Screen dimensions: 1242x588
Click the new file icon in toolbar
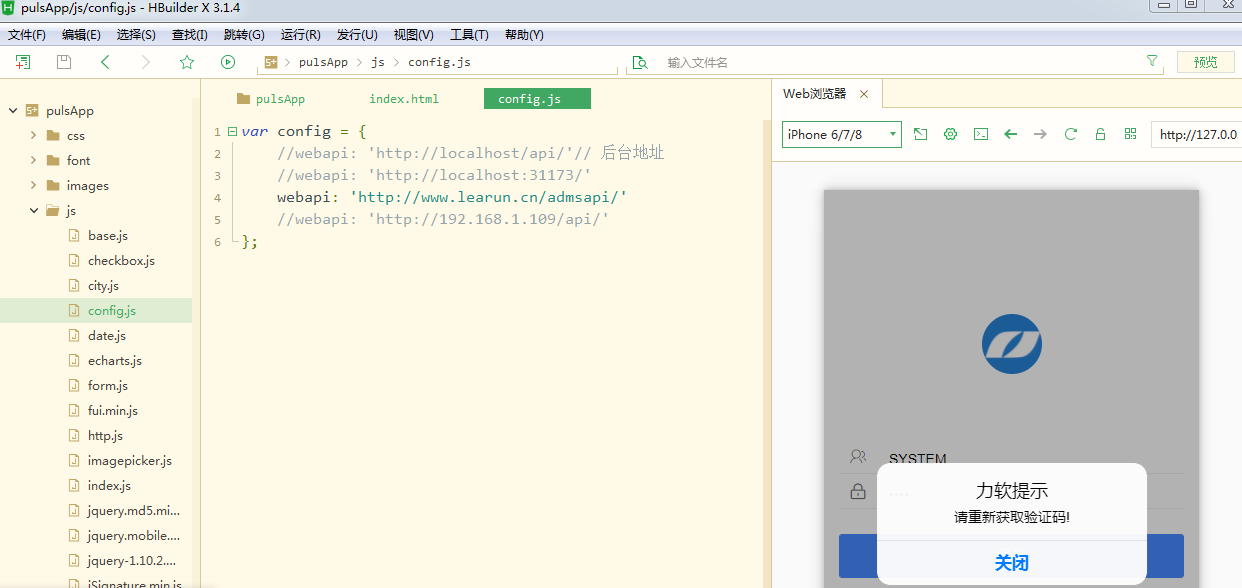pos(23,62)
